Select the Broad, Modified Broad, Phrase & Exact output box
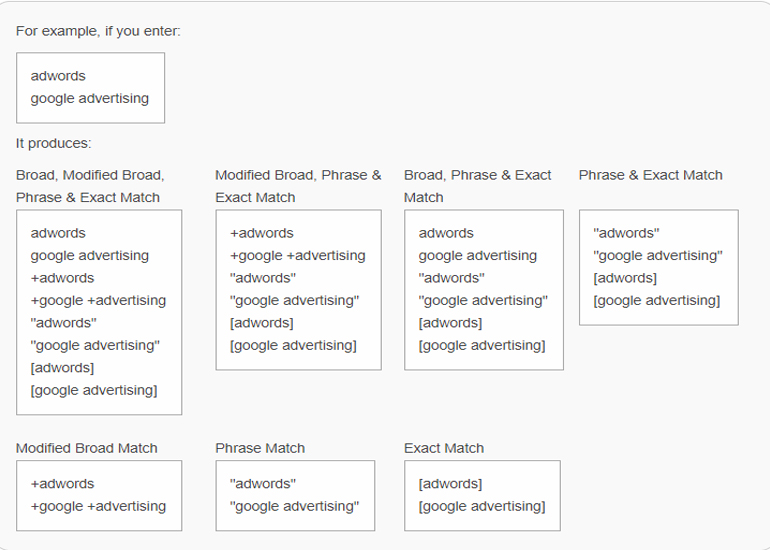 [99, 312]
